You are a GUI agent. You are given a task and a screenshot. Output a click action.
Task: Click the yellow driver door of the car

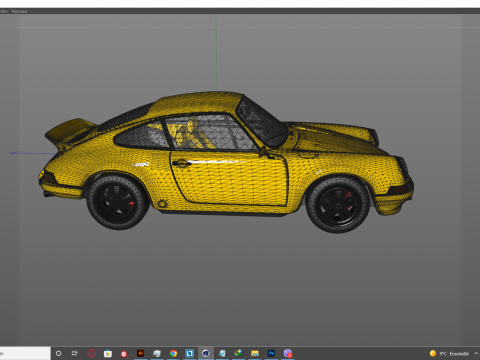tap(229, 177)
